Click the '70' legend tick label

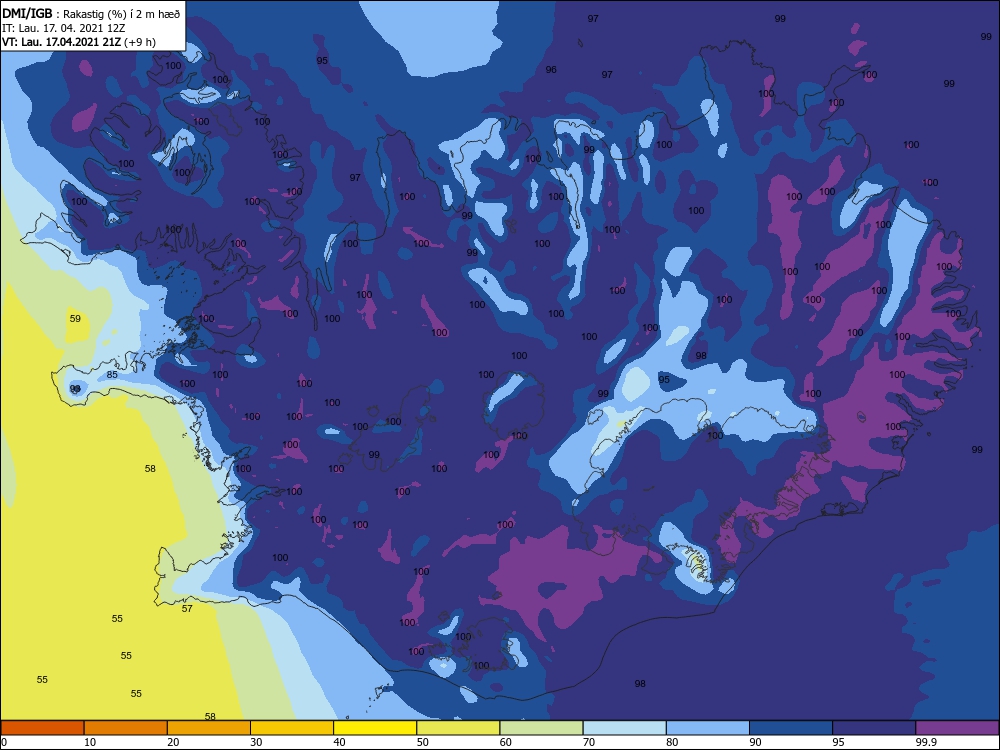coord(589,742)
